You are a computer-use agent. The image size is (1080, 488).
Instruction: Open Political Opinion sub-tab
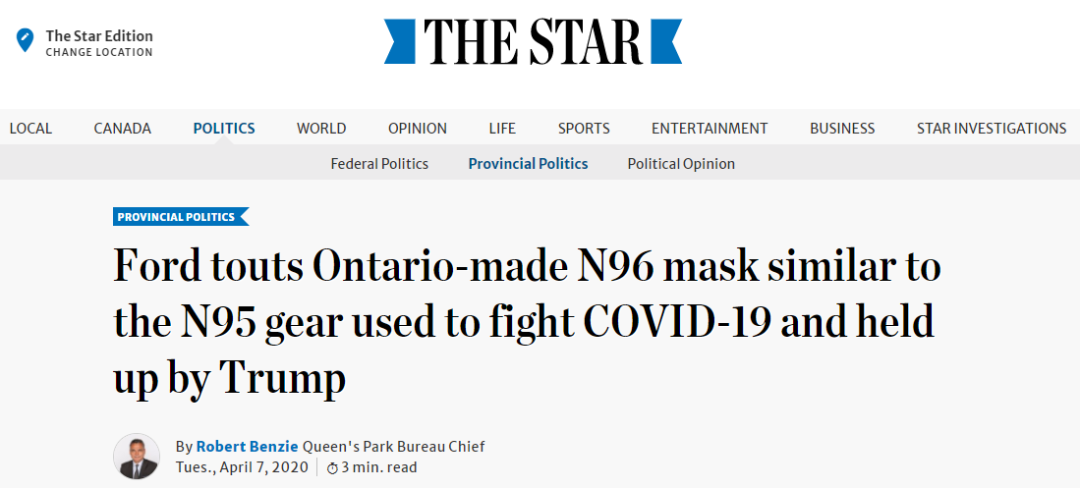click(x=681, y=164)
